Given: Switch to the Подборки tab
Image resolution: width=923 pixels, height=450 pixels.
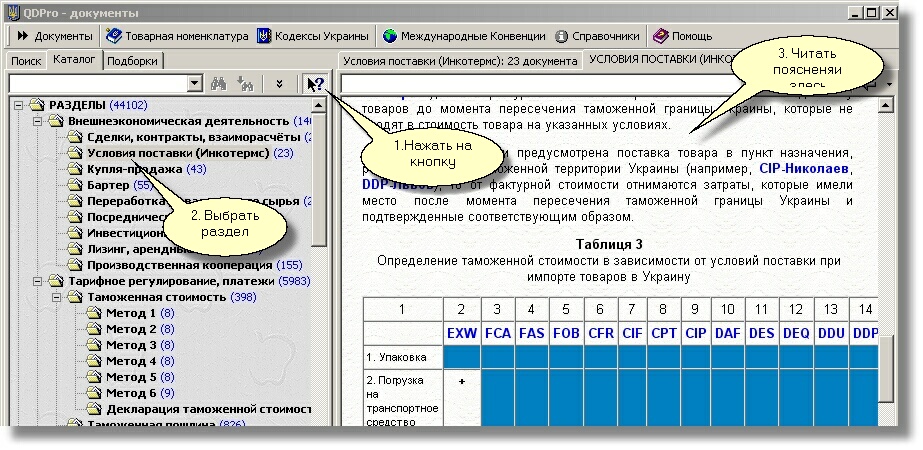Looking at the screenshot, I should [x=132, y=60].
